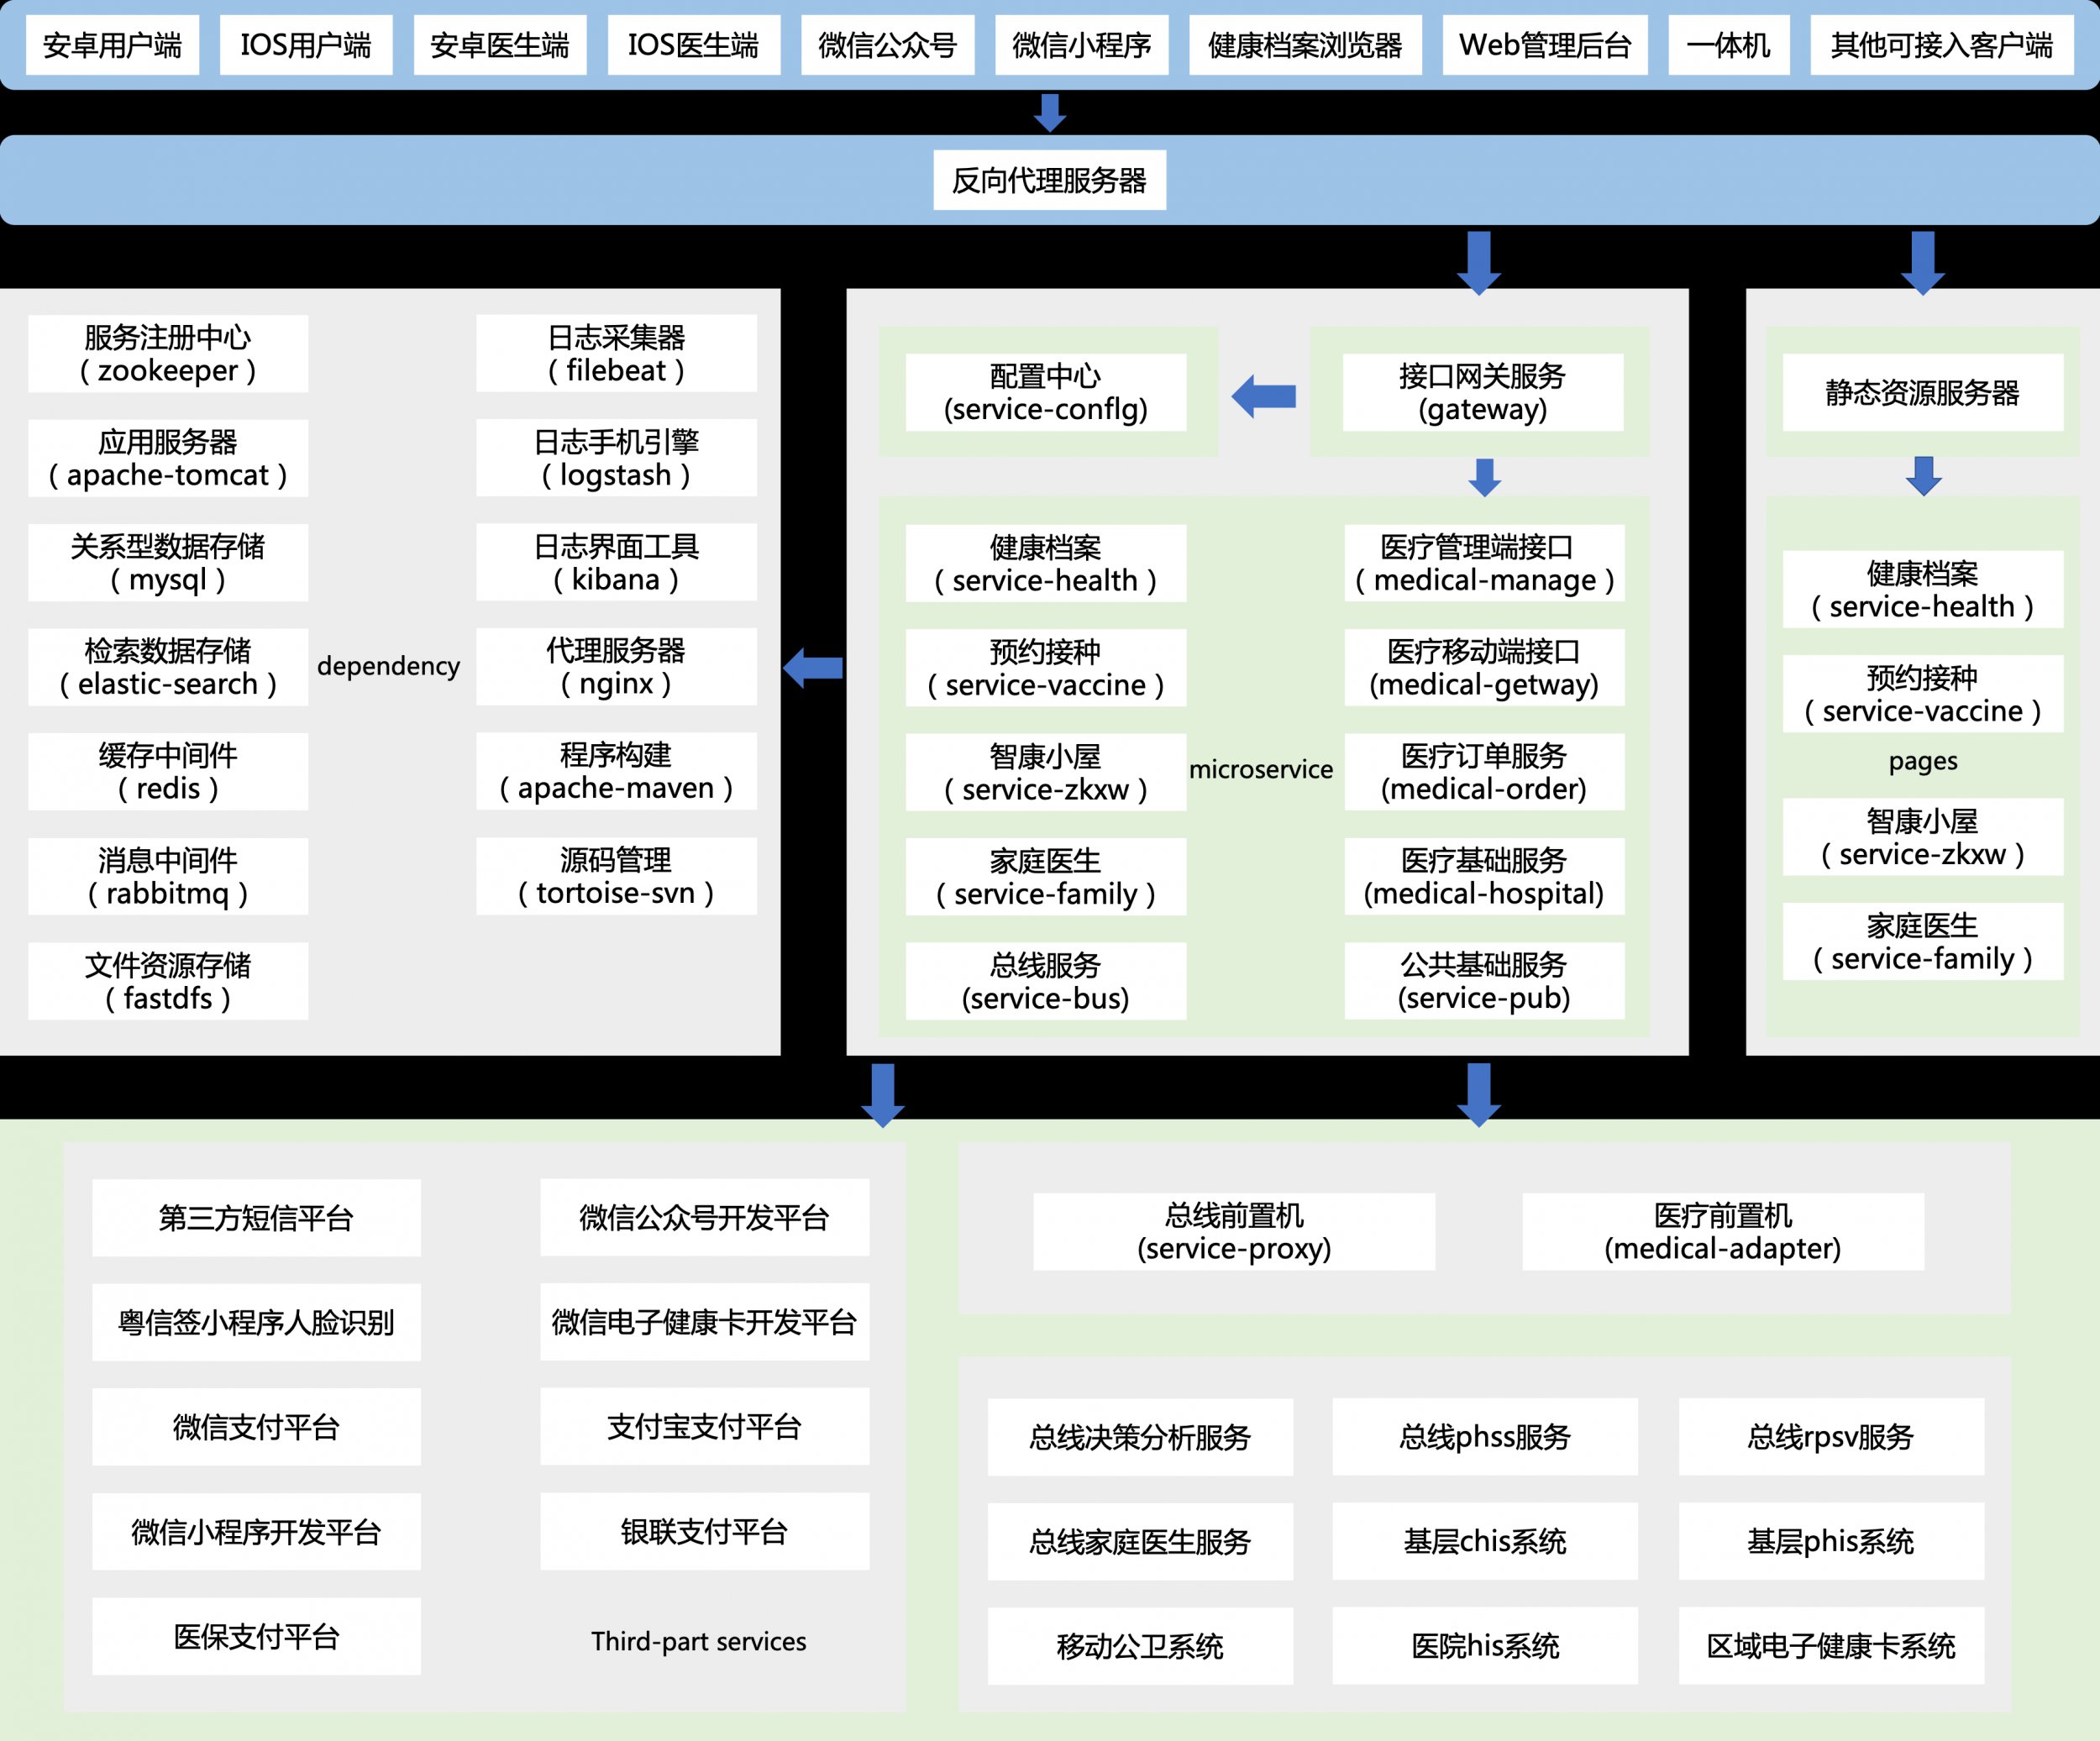Click the arrow below 接口网关服务 gateway box
This screenshot has width=2100, height=1741.
point(1484,477)
